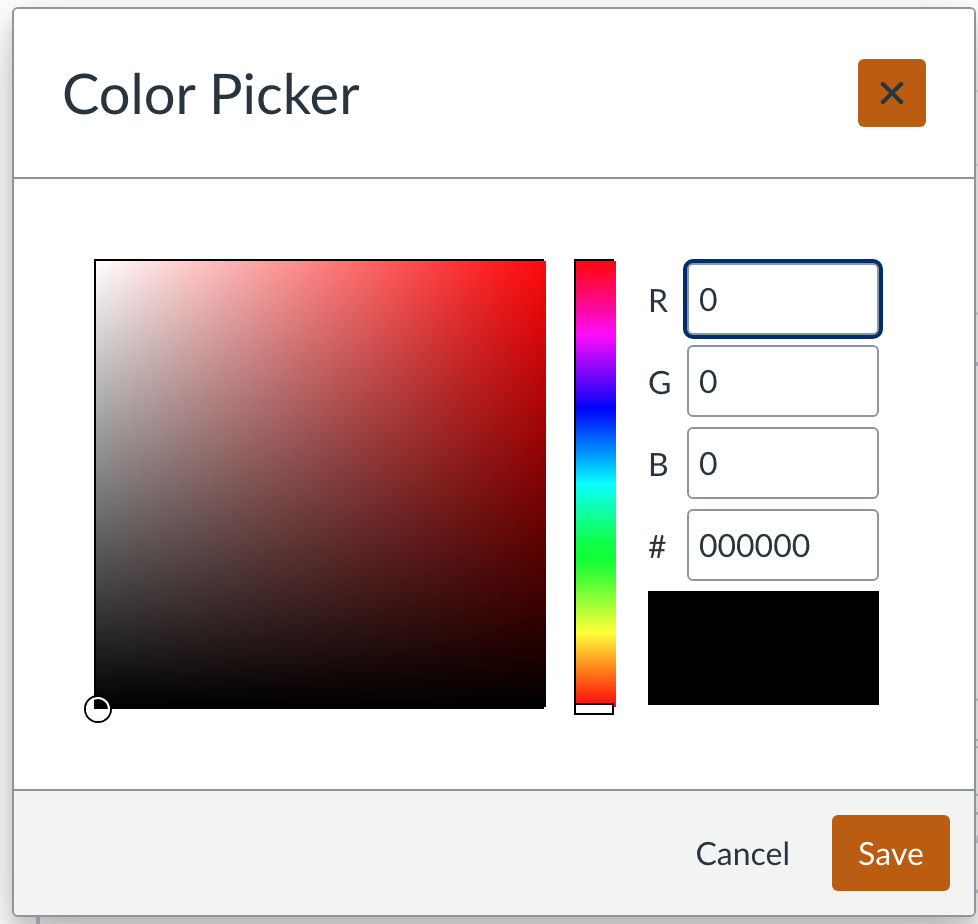
Task: Click the orange X close icon
Action: (x=890, y=92)
